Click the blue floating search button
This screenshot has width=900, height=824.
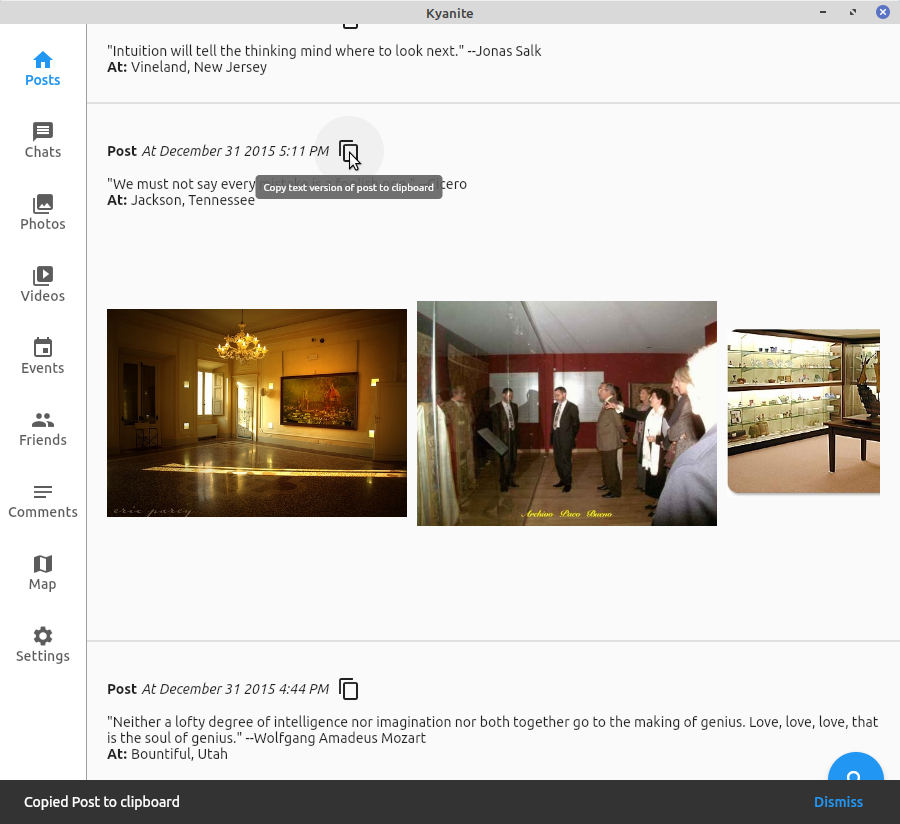(855, 772)
